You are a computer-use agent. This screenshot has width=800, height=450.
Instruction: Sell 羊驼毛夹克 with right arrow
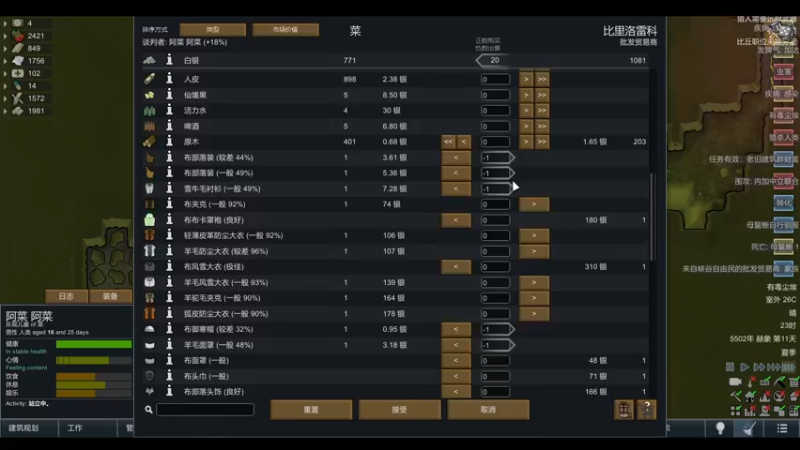tap(534, 298)
